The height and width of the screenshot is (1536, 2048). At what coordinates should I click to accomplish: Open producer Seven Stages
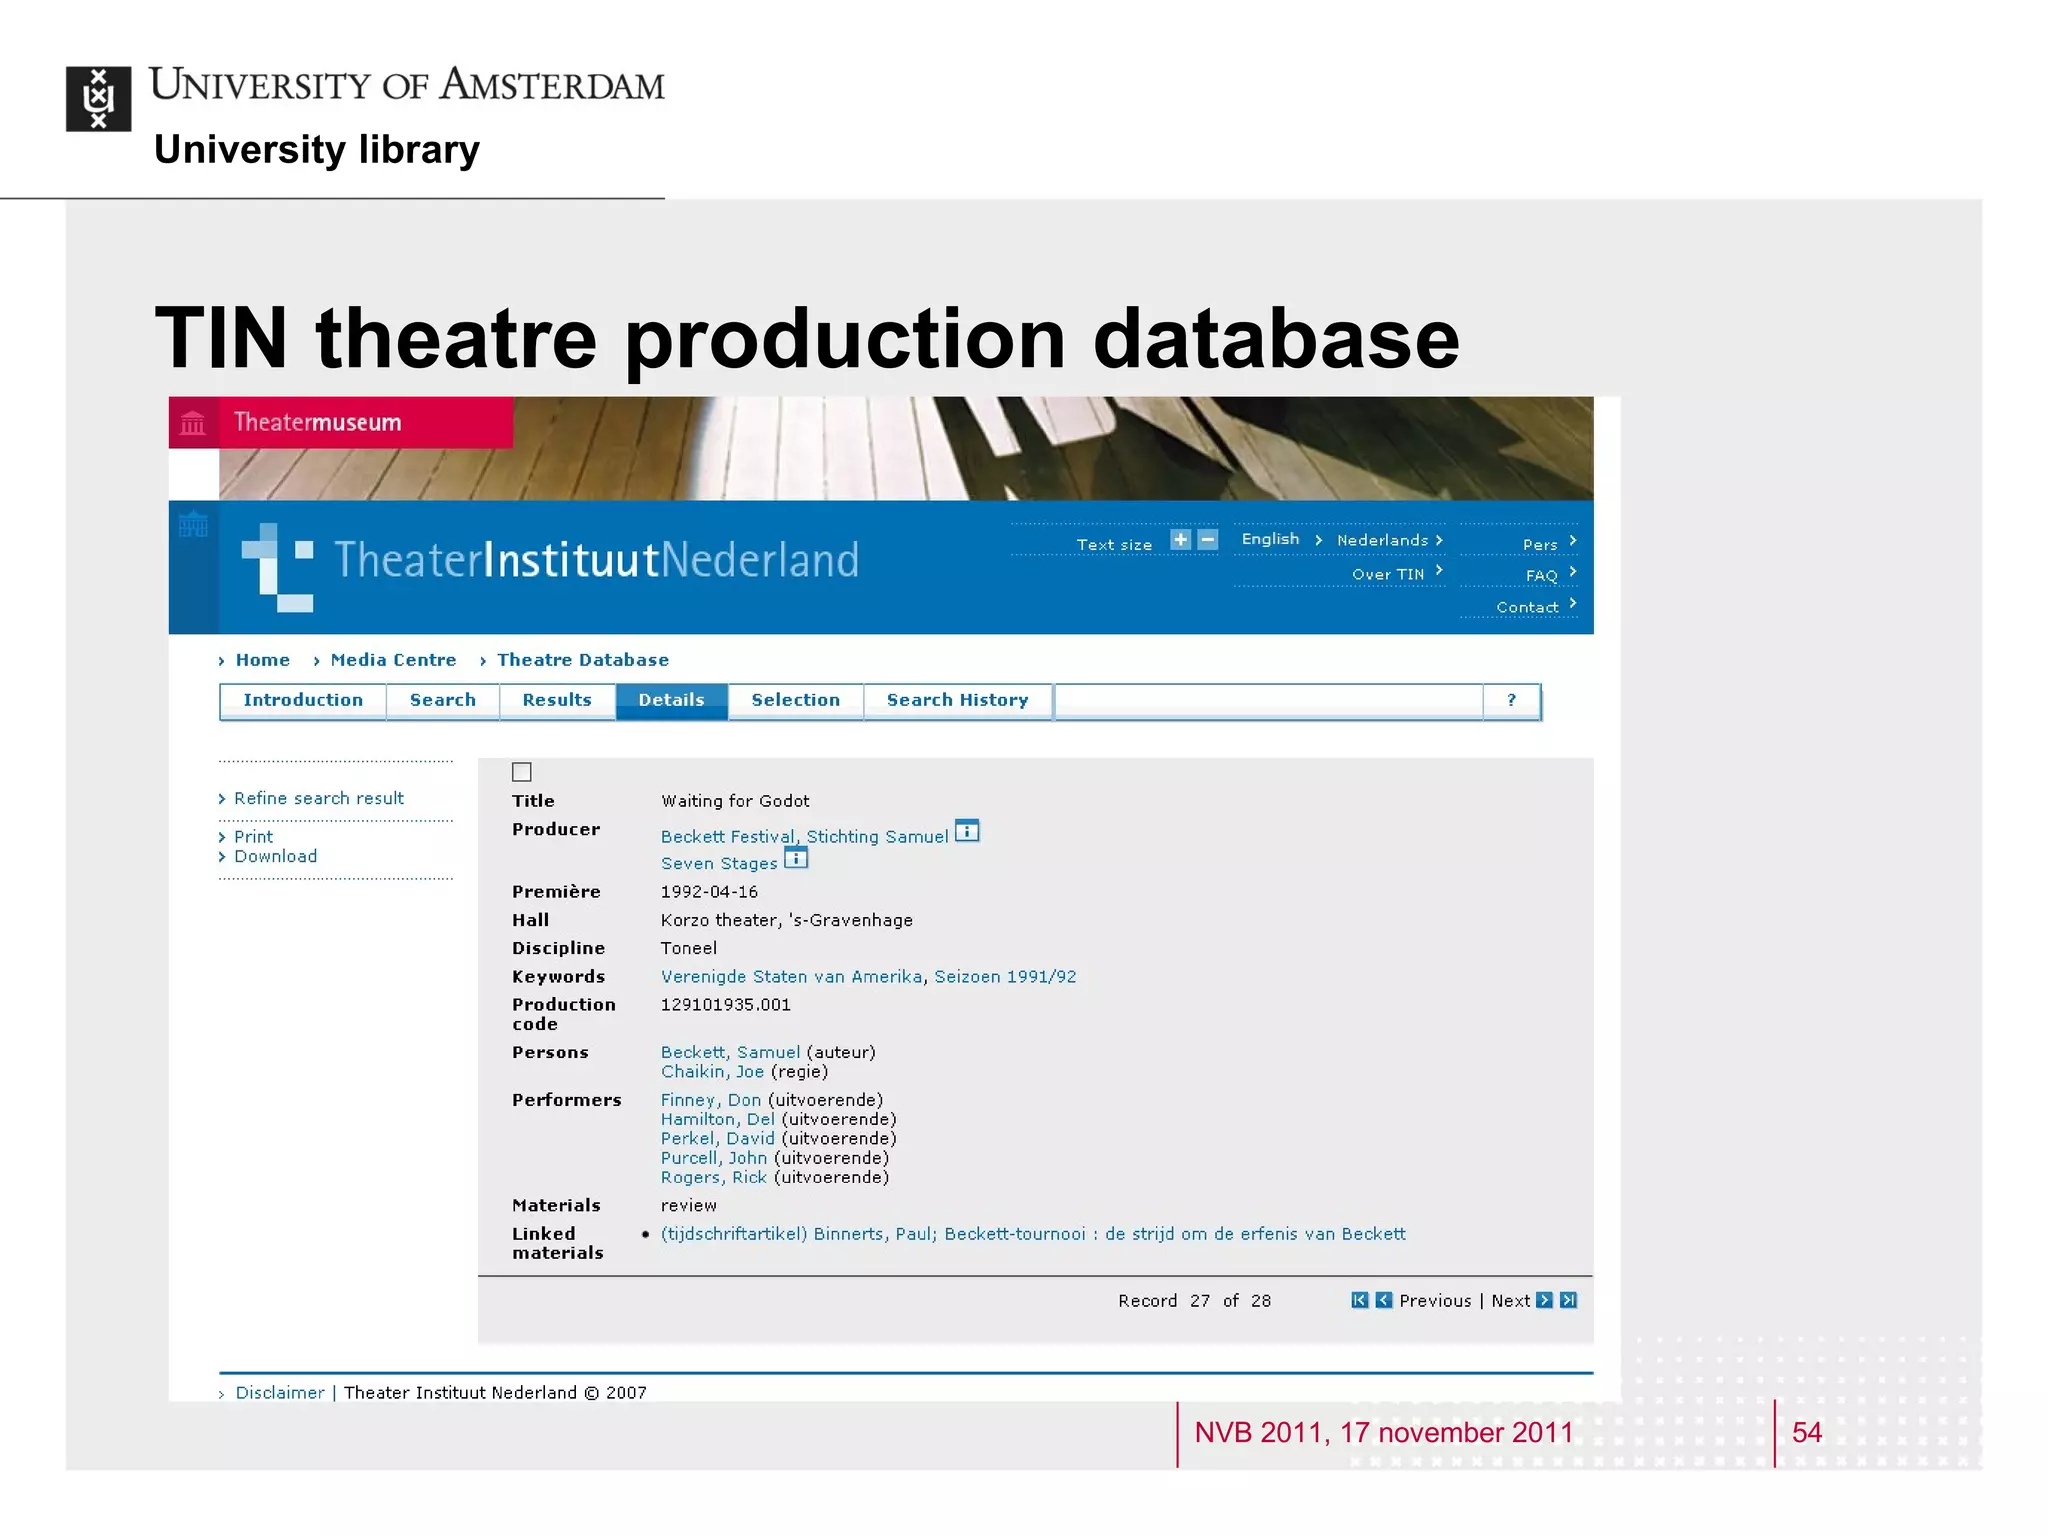pyautogui.click(x=719, y=864)
